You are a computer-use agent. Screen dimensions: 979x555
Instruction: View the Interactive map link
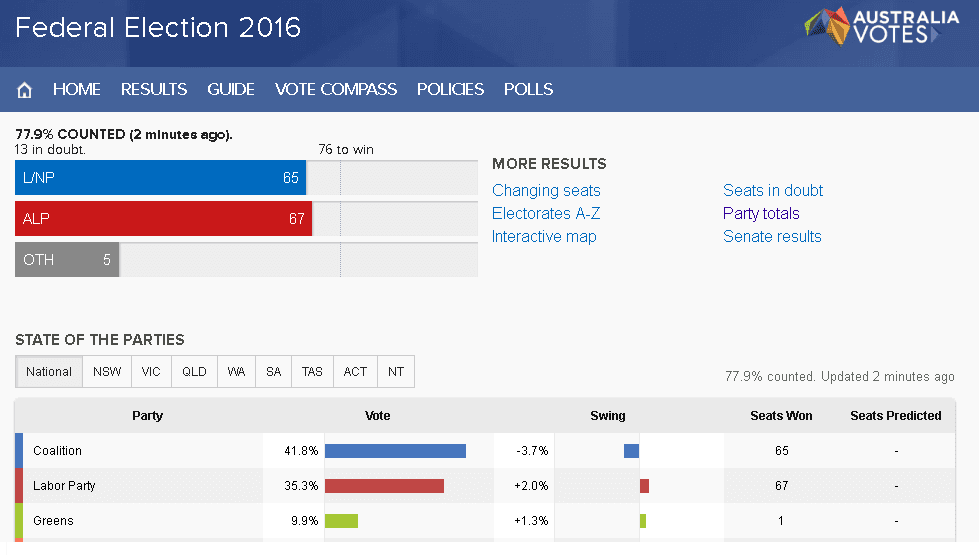click(544, 237)
